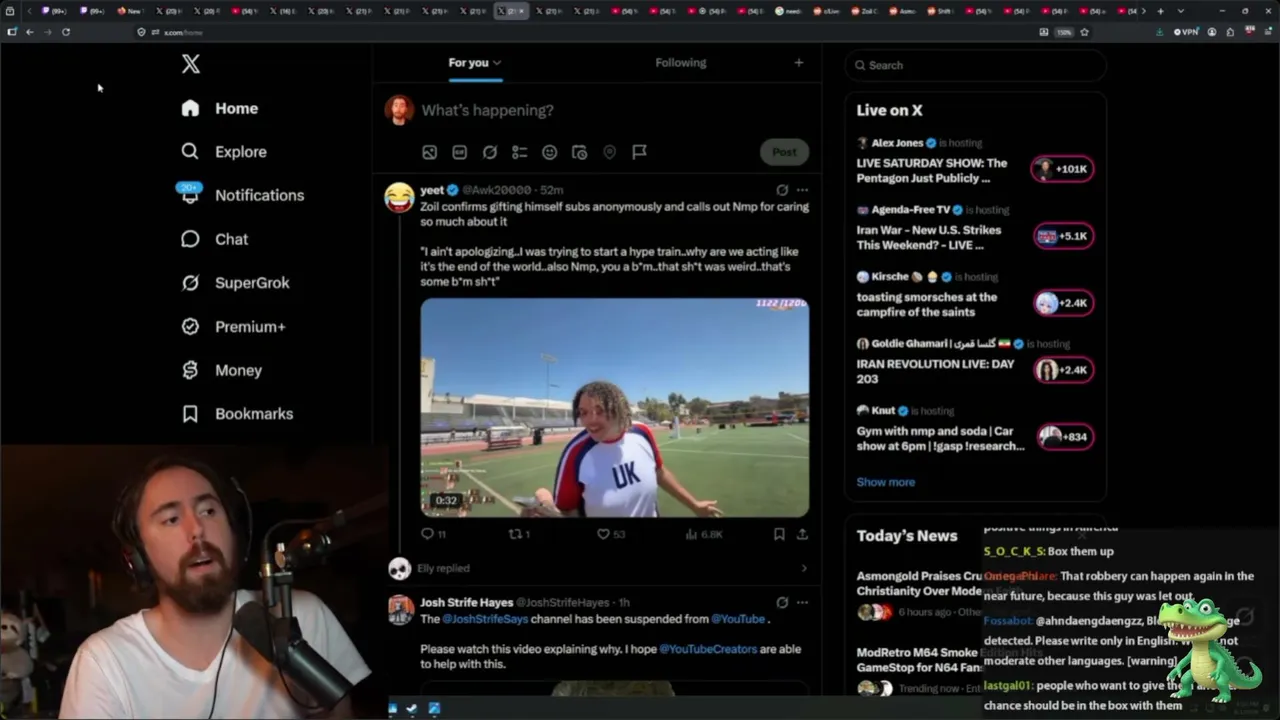
Task: Like yeet's post with the heart icon
Action: 603,534
